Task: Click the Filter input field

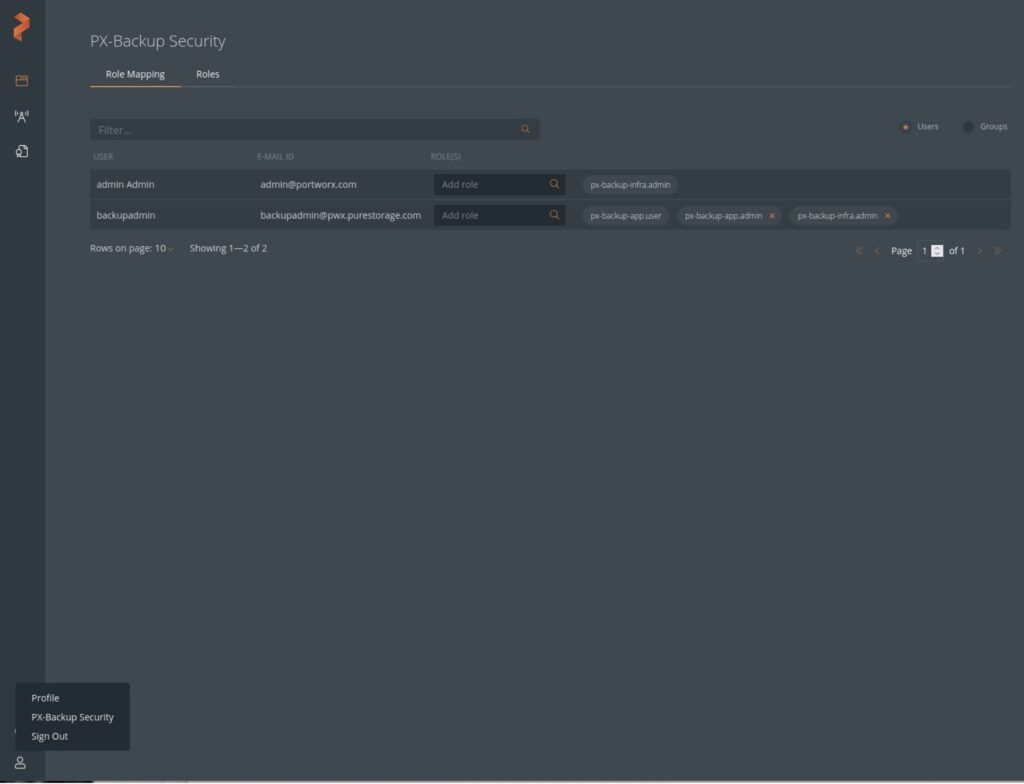Action: (x=300, y=130)
